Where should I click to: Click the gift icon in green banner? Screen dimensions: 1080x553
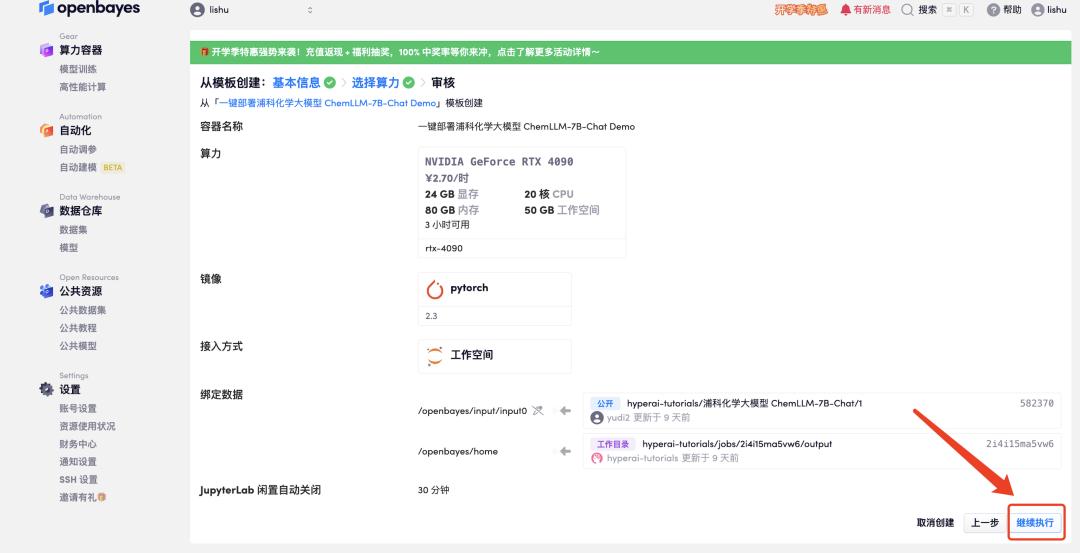(205, 52)
